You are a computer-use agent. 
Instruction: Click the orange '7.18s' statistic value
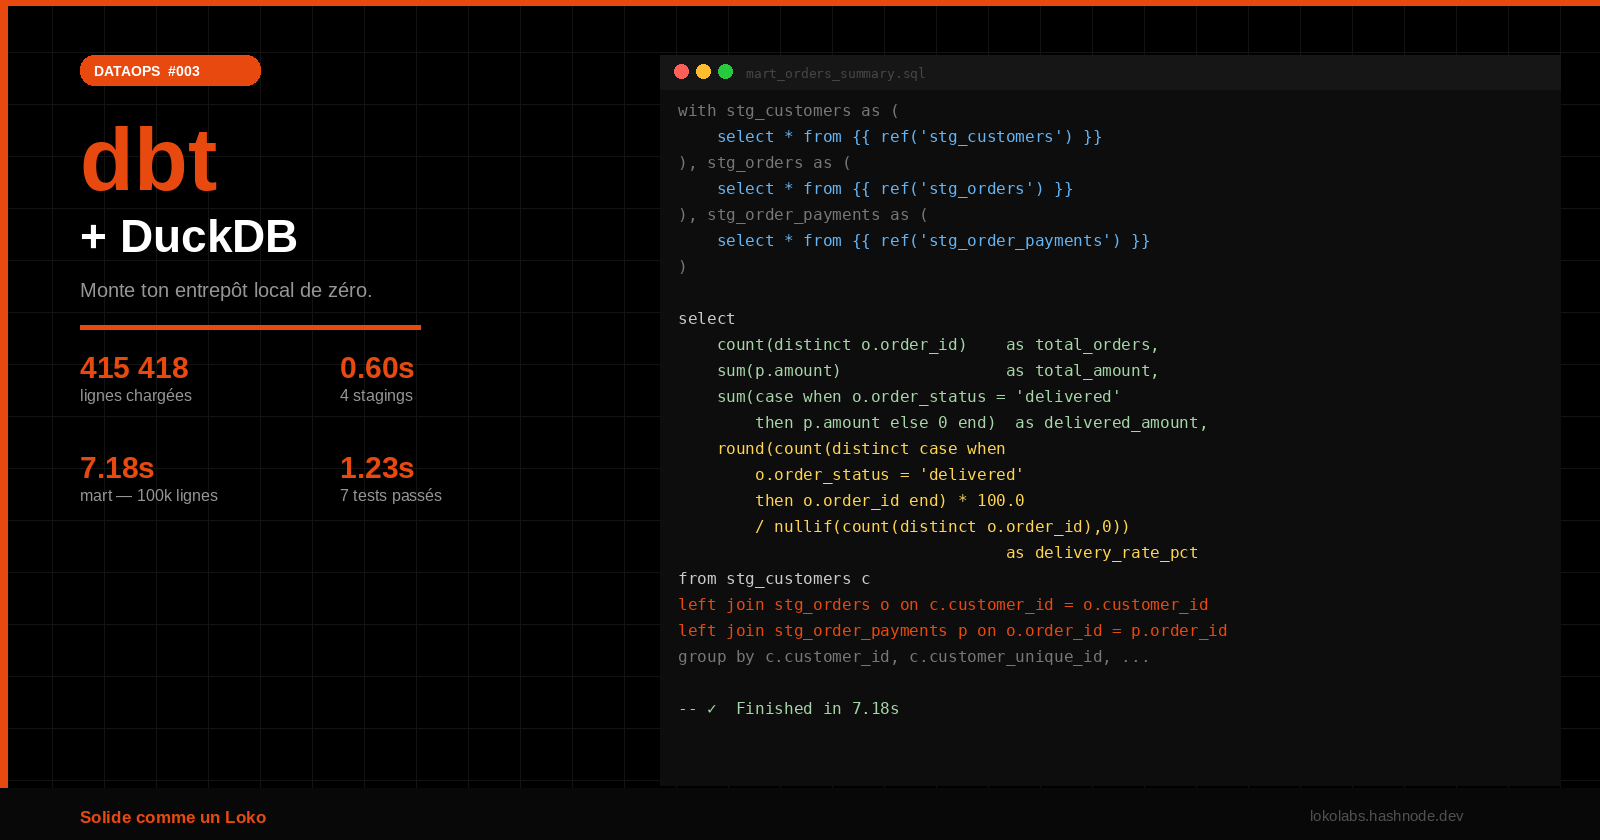point(117,468)
